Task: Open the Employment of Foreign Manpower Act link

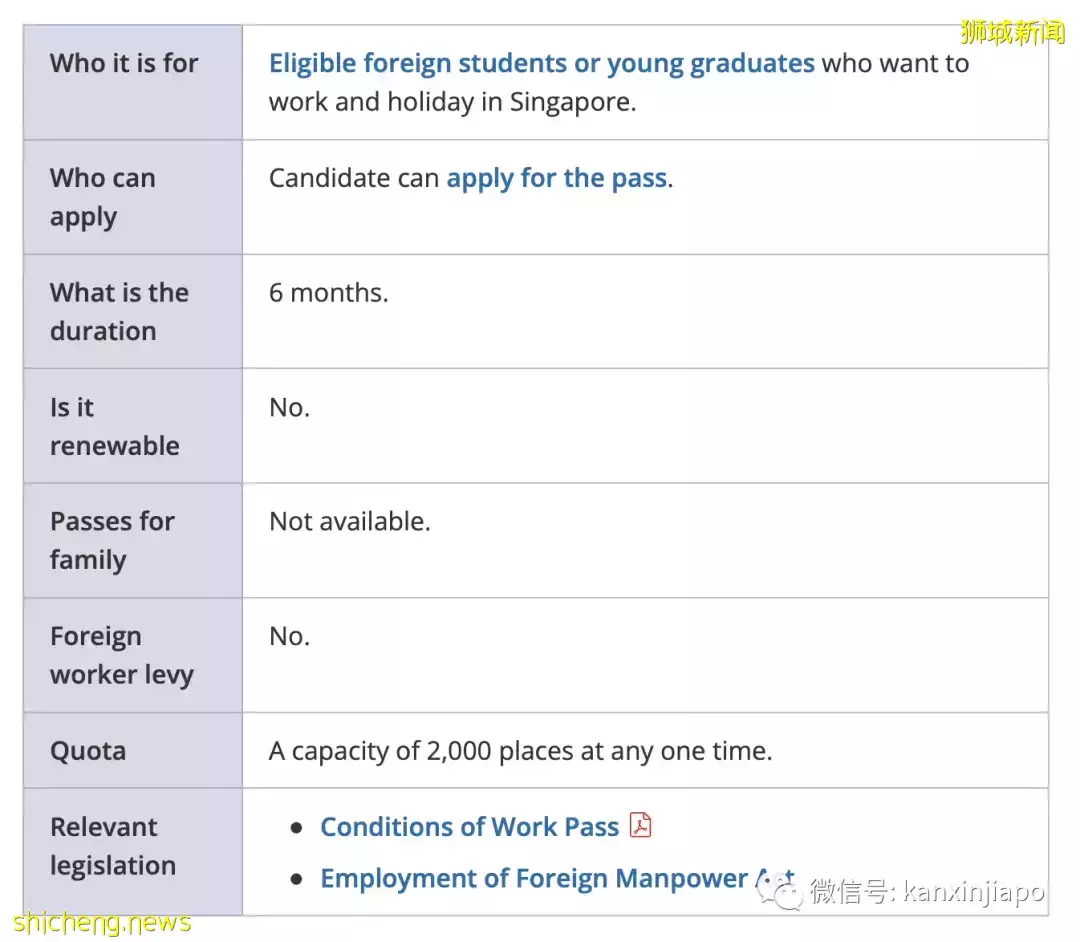Action: [534, 878]
